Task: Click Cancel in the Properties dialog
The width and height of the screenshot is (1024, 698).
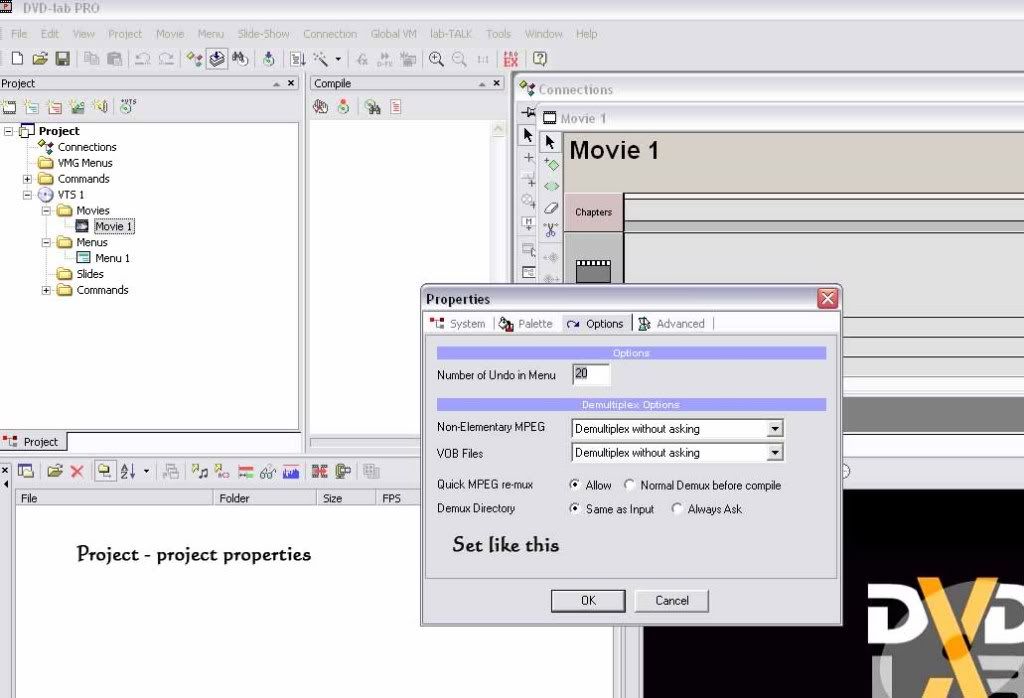Action: [671, 601]
